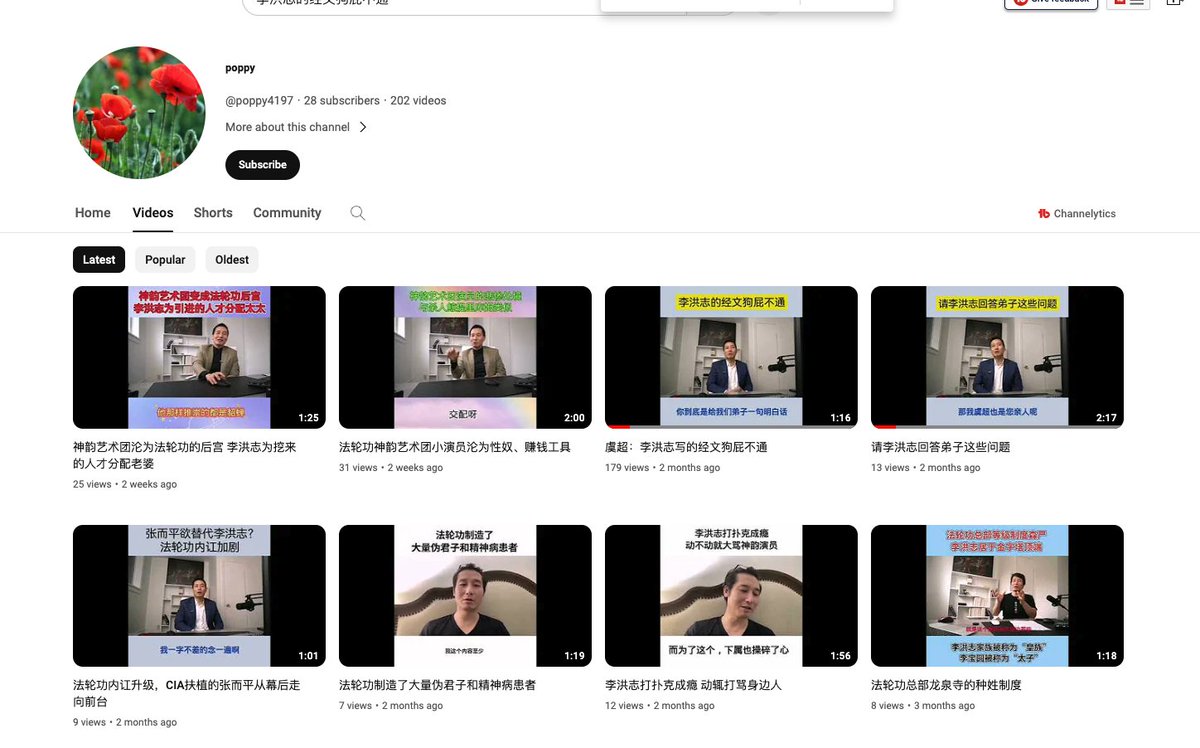The width and height of the screenshot is (1200, 748).
Task: Go to the Community tab
Action: tap(287, 213)
